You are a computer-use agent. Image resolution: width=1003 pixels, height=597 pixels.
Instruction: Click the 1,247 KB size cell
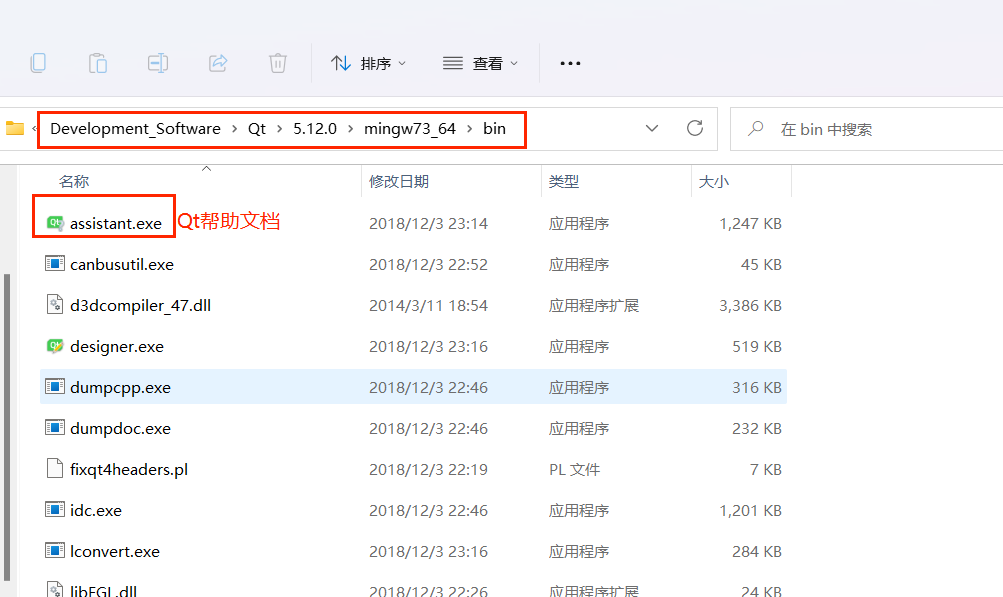click(x=750, y=223)
